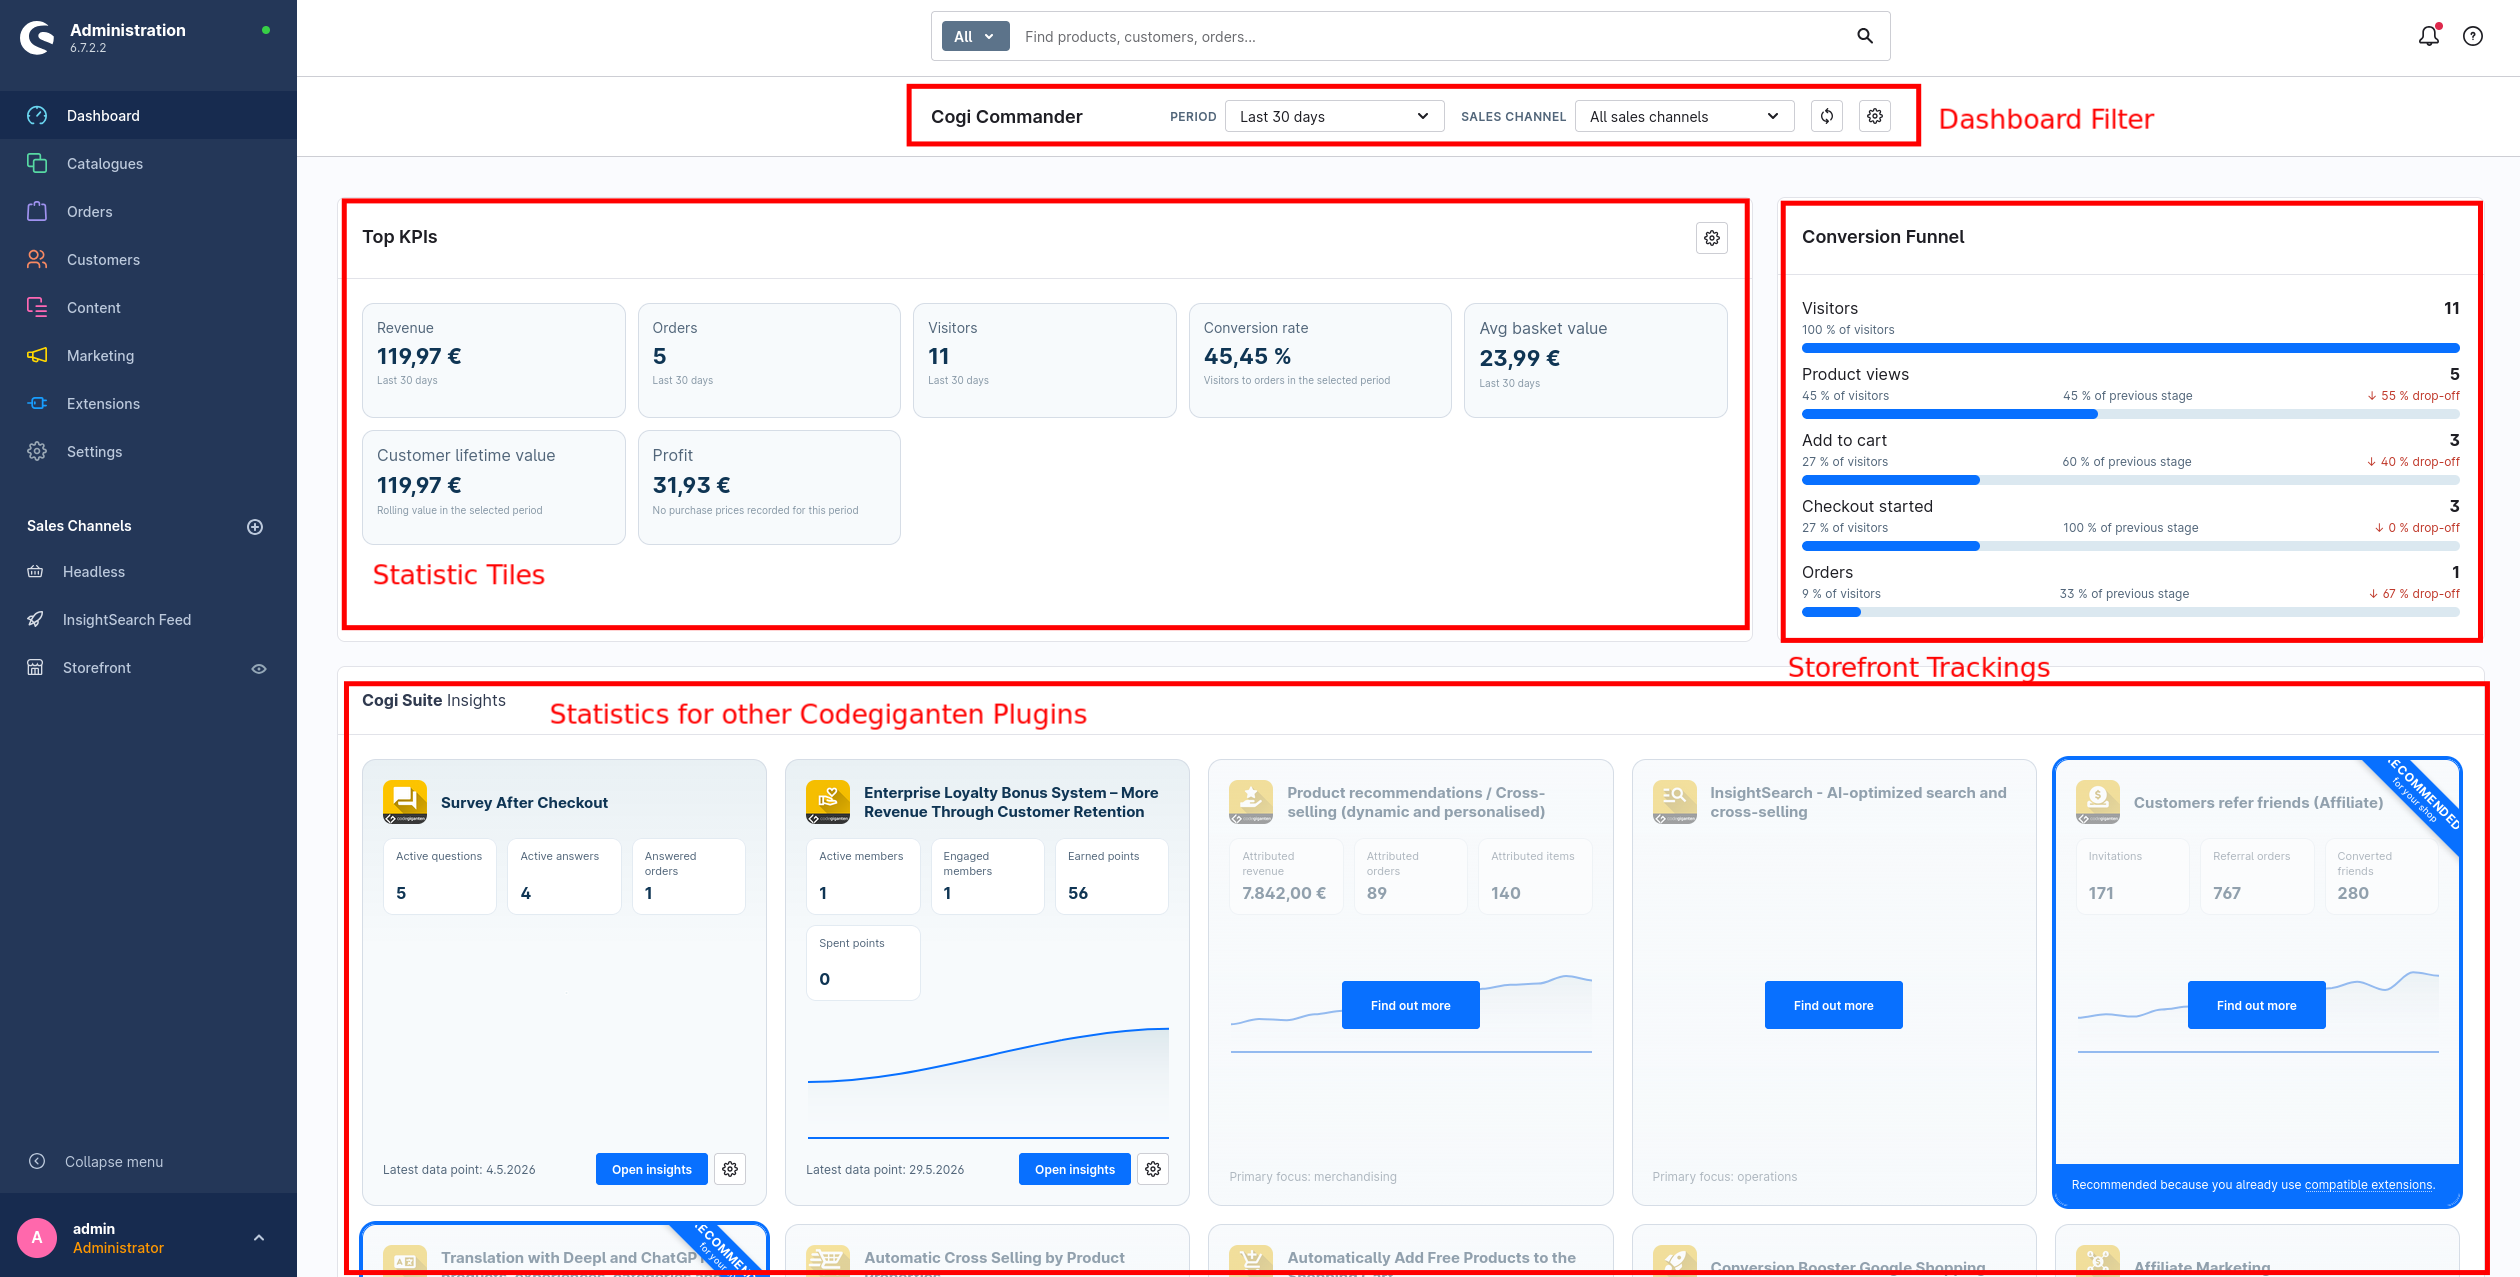This screenshot has height=1277, width=2520.
Task: Open the Marketing section
Action: pyautogui.click(x=148, y=356)
